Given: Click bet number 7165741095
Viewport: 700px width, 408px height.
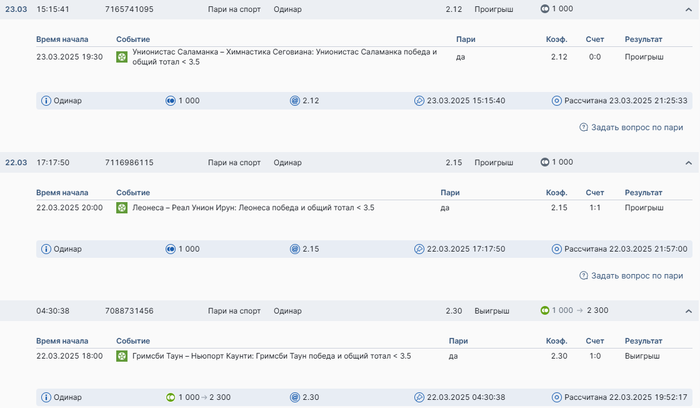Looking at the screenshot, I should pyautogui.click(x=129, y=9).
